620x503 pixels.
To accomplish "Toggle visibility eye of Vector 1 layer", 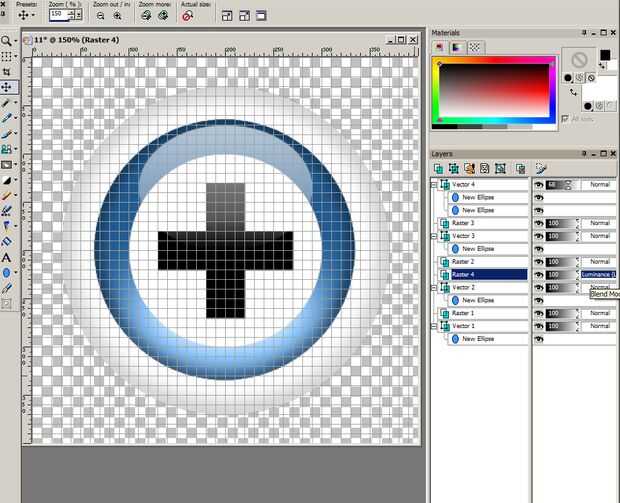I will pyautogui.click(x=539, y=326).
